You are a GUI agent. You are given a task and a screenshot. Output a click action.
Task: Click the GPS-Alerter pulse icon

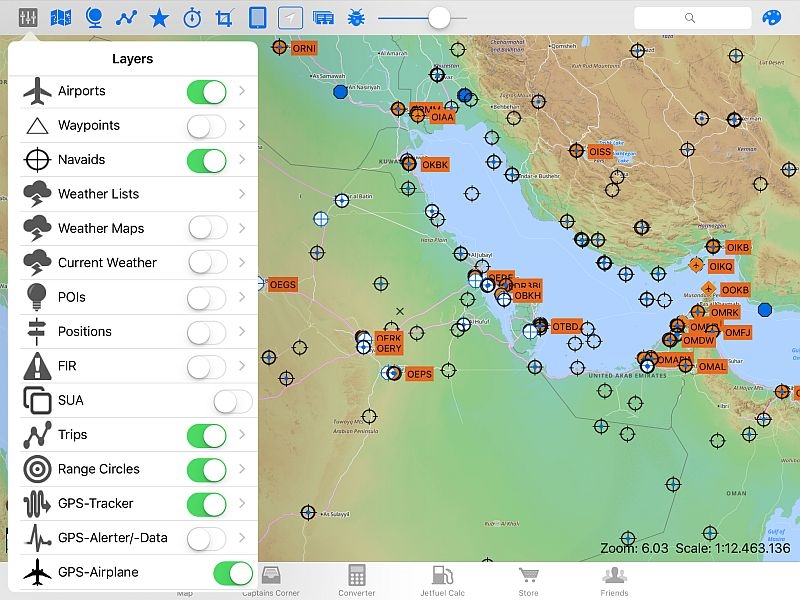pyautogui.click(x=38, y=538)
